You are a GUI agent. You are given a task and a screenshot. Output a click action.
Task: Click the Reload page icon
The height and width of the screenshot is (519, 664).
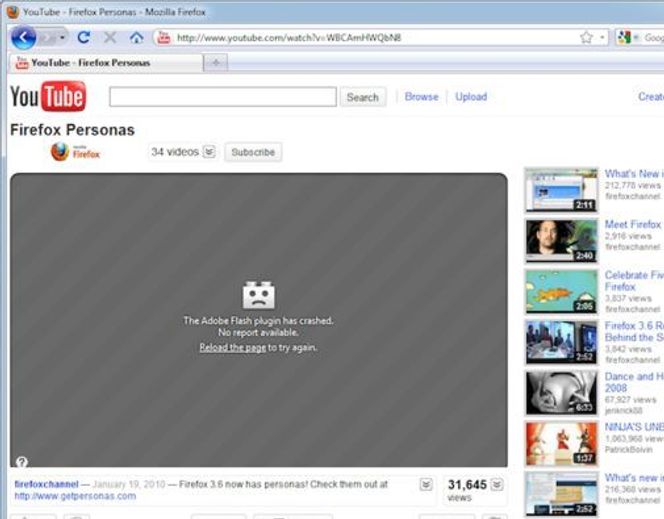coord(83,38)
